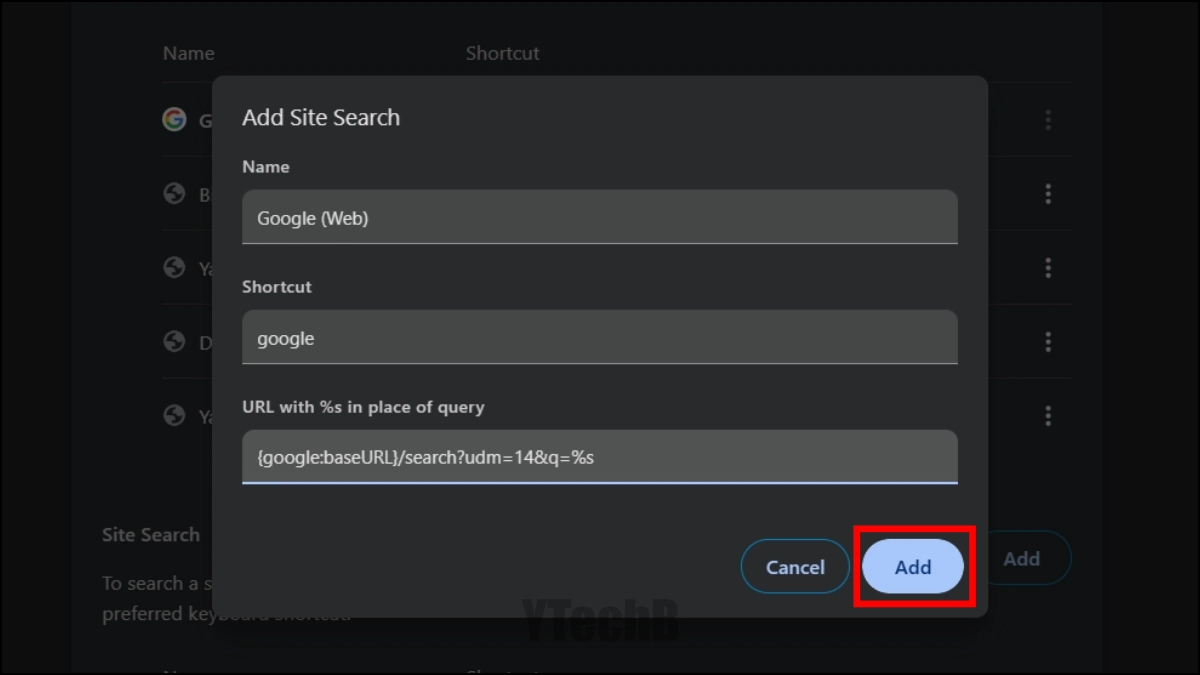1200x675 pixels.
Task: Click the Site Search heading behind the dialog
Action: point(151,535)
